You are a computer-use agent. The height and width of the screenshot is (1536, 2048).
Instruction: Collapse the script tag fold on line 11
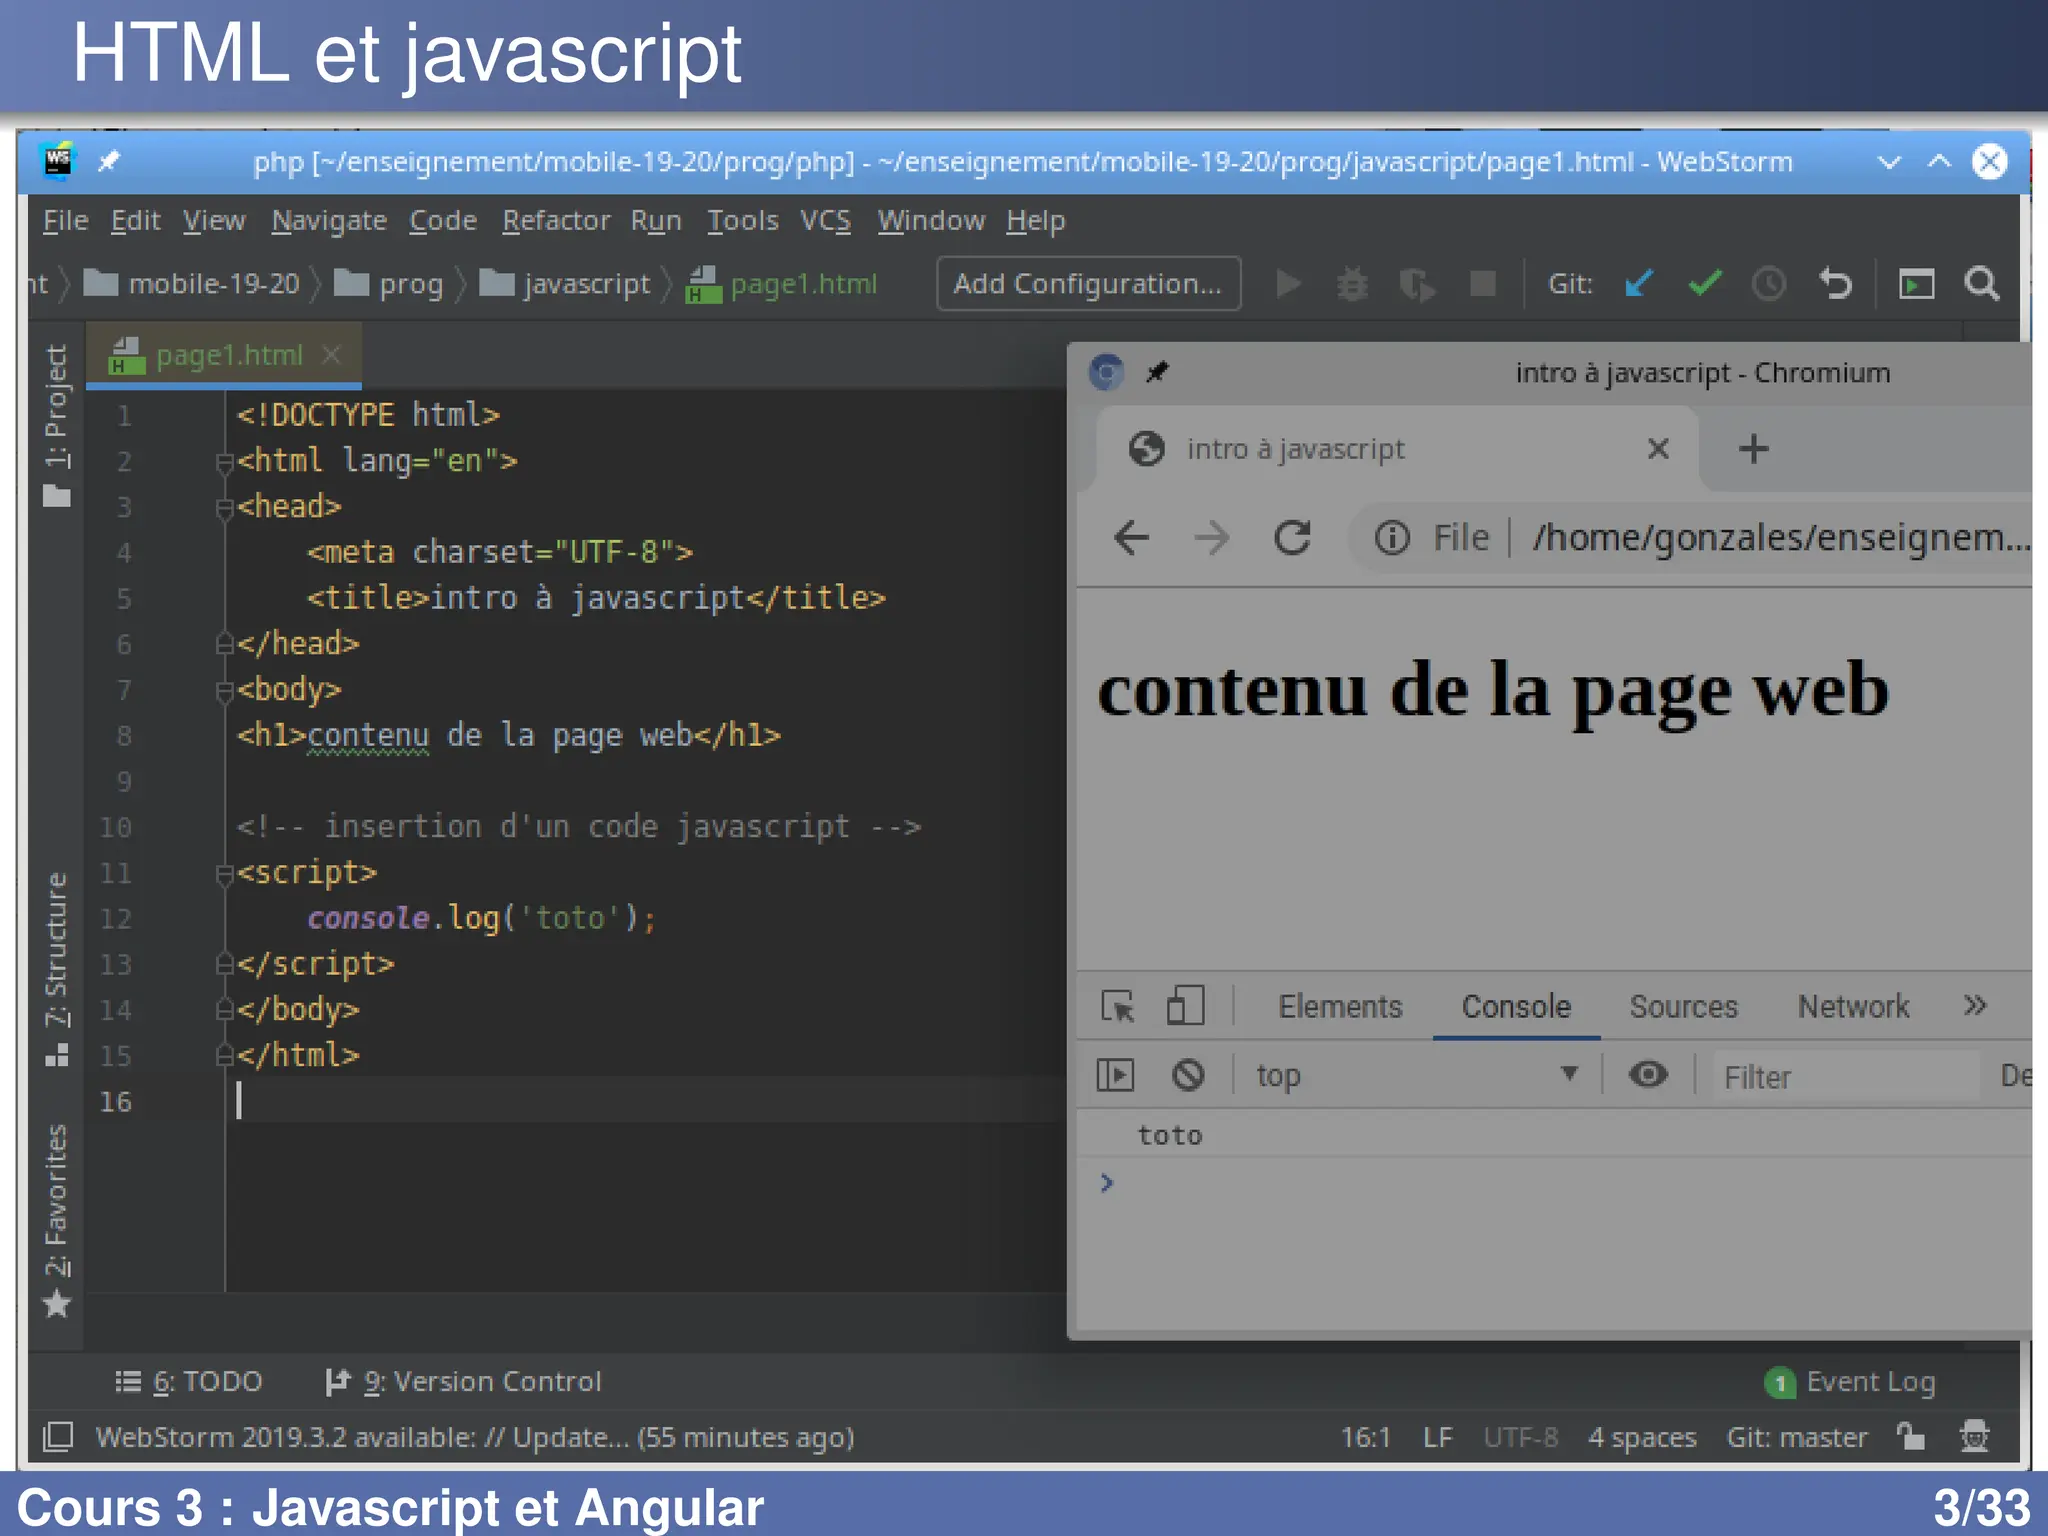(225, 874)
